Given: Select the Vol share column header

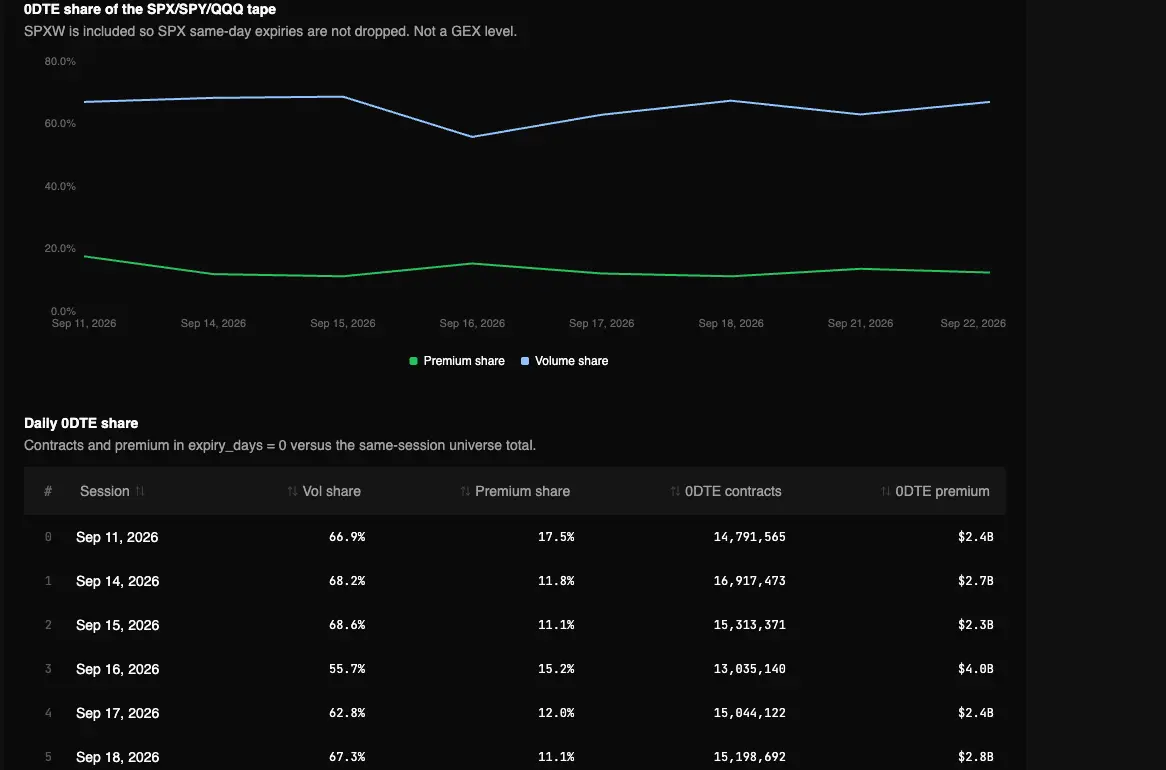Looking at the screenshot, I should (332, 491).
